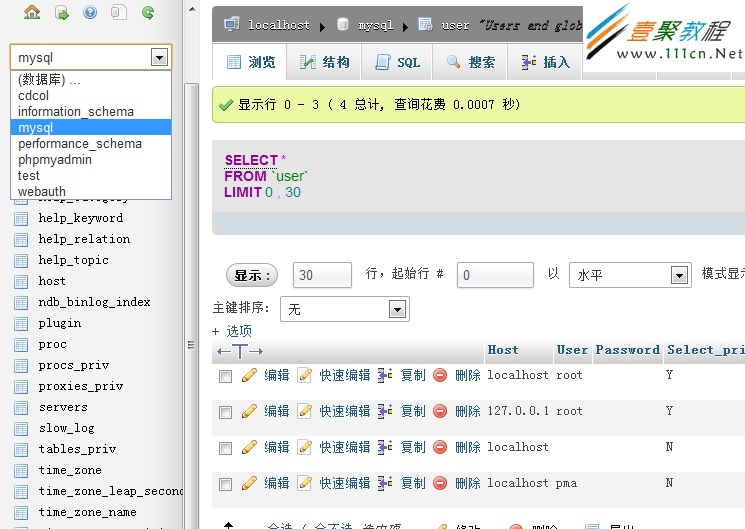
Task: Select cdcol from the database list
Action: click(x=91, y=96)
